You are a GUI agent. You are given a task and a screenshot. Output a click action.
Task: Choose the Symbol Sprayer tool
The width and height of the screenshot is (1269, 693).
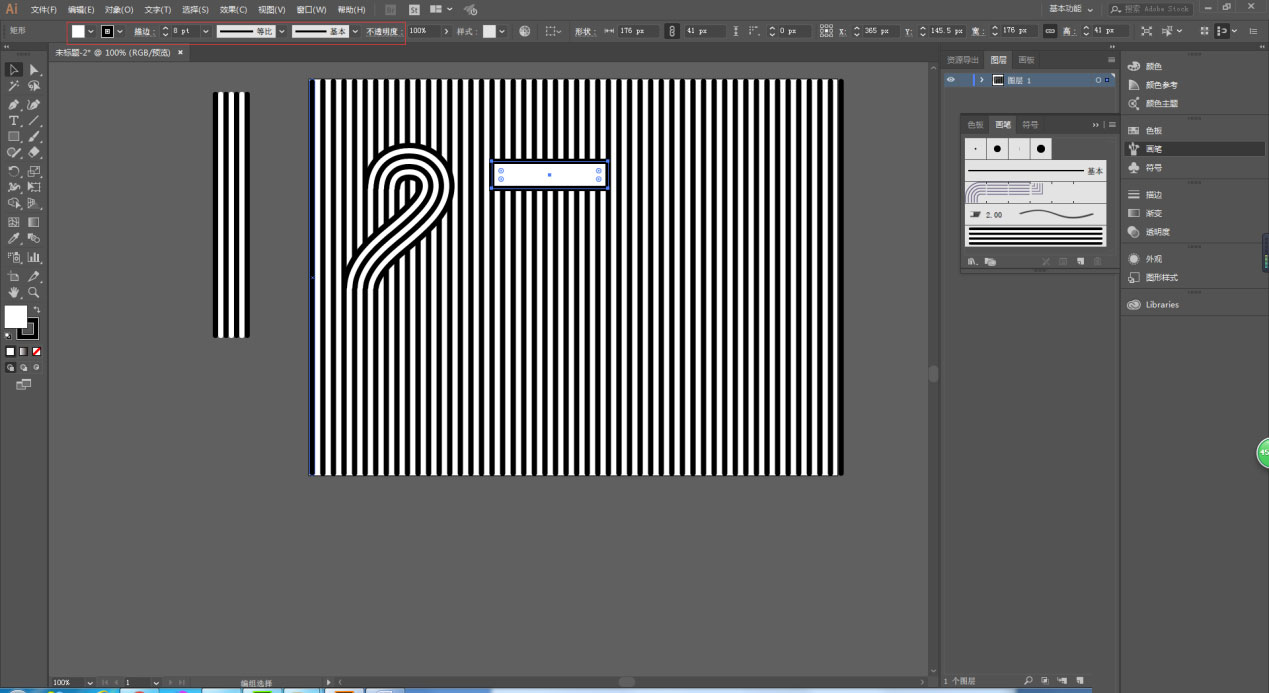[x=14, y=257]
